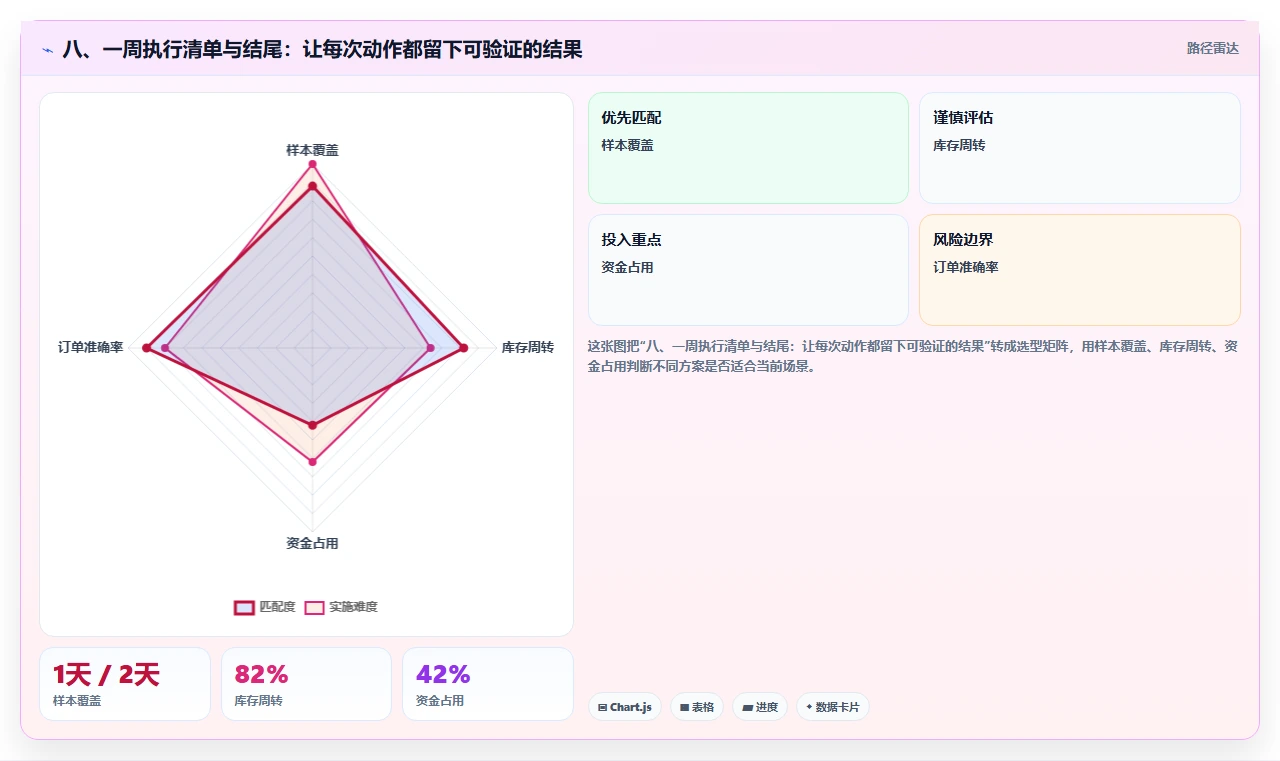Click the 1天 / 2天 stat card
Image resolution: width=1280 pixels, height=761 pixels.
pyautogui.click(x=125, y=684)
